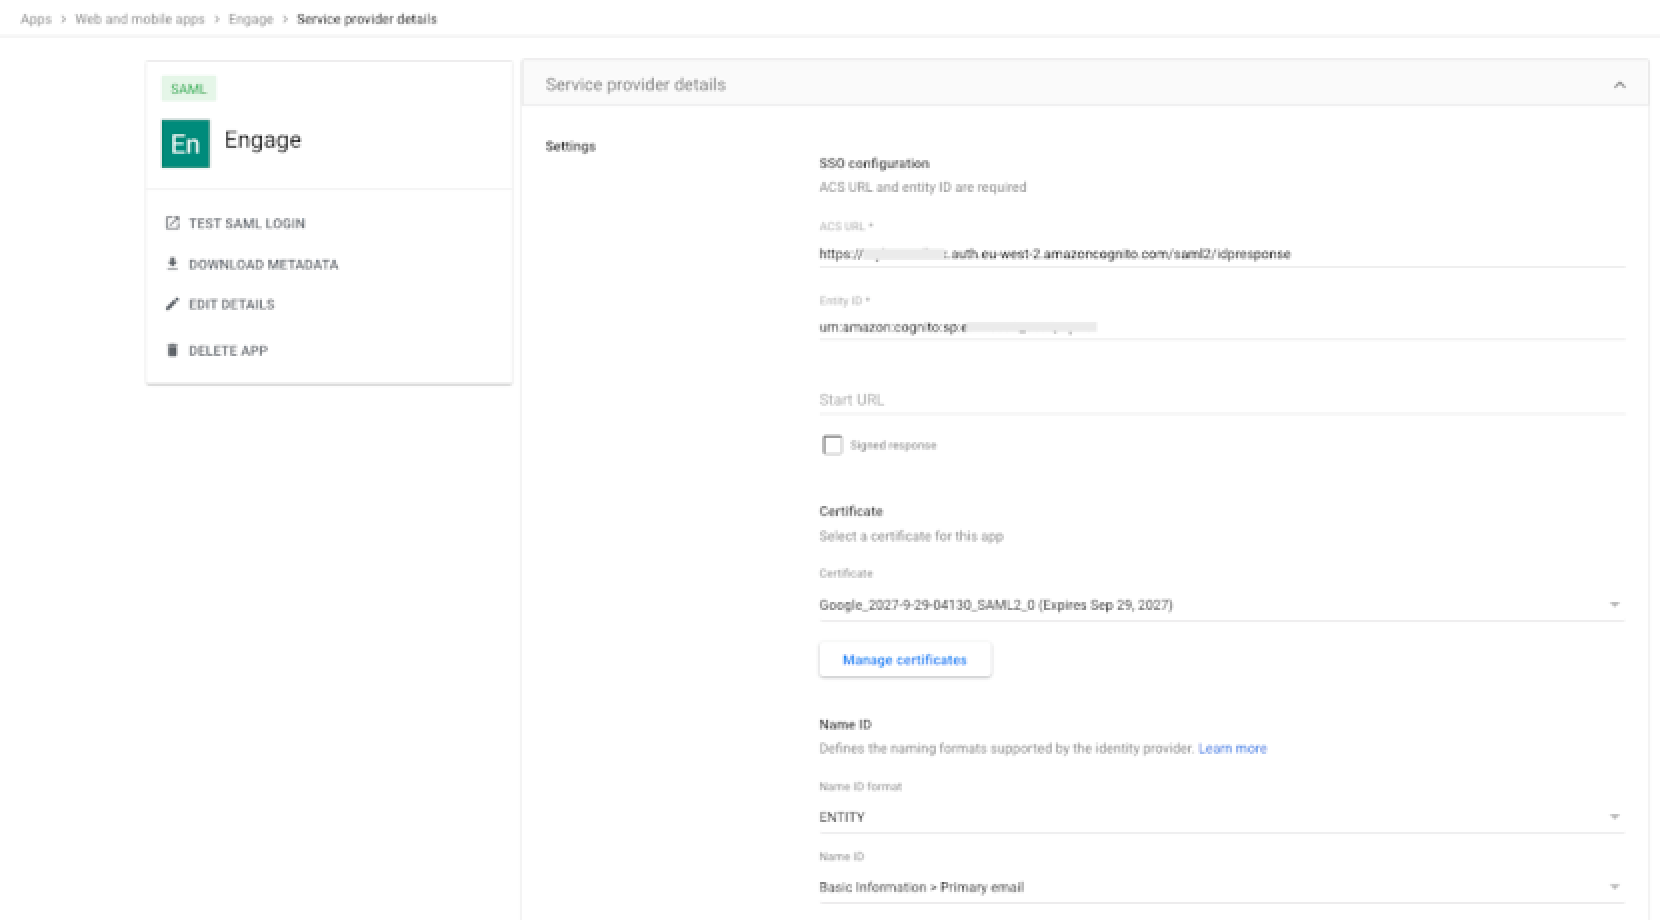Select the DELETE APP menu text
Image resolution: width=1660 pixels, height=920 pixels.
click(x=228, y=351)
